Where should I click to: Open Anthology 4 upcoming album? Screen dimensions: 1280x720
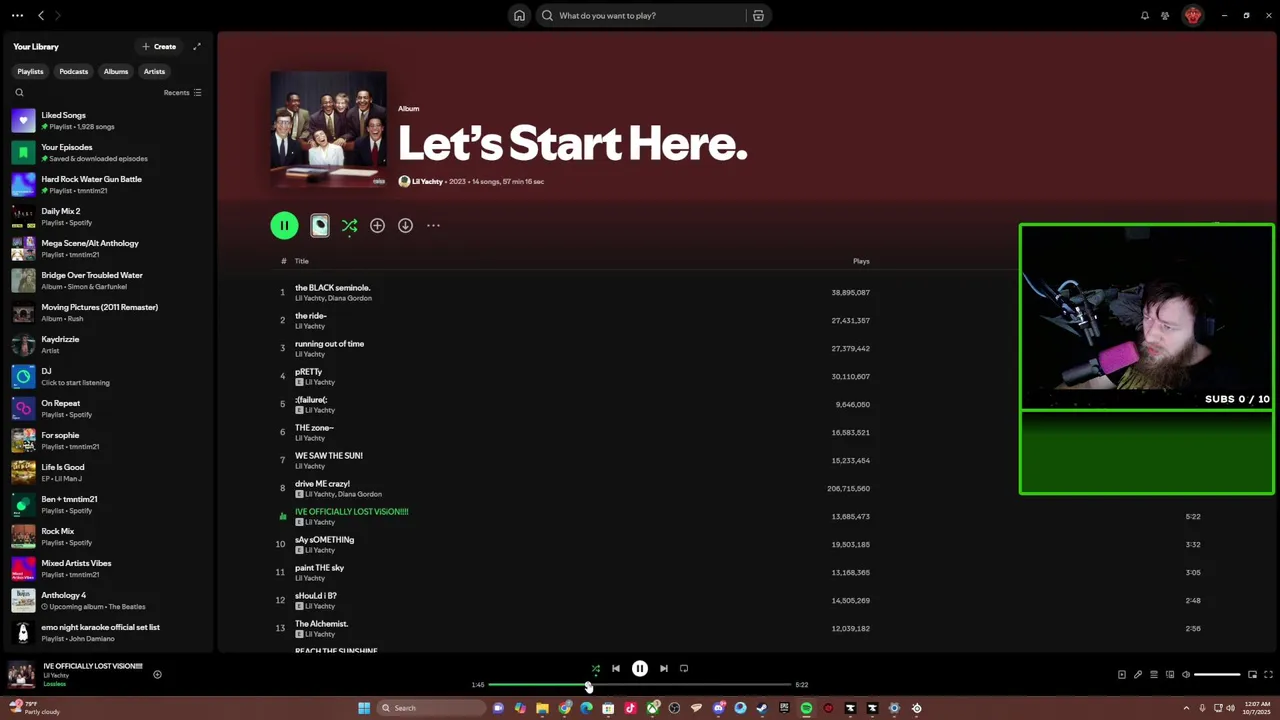[106, 600]
